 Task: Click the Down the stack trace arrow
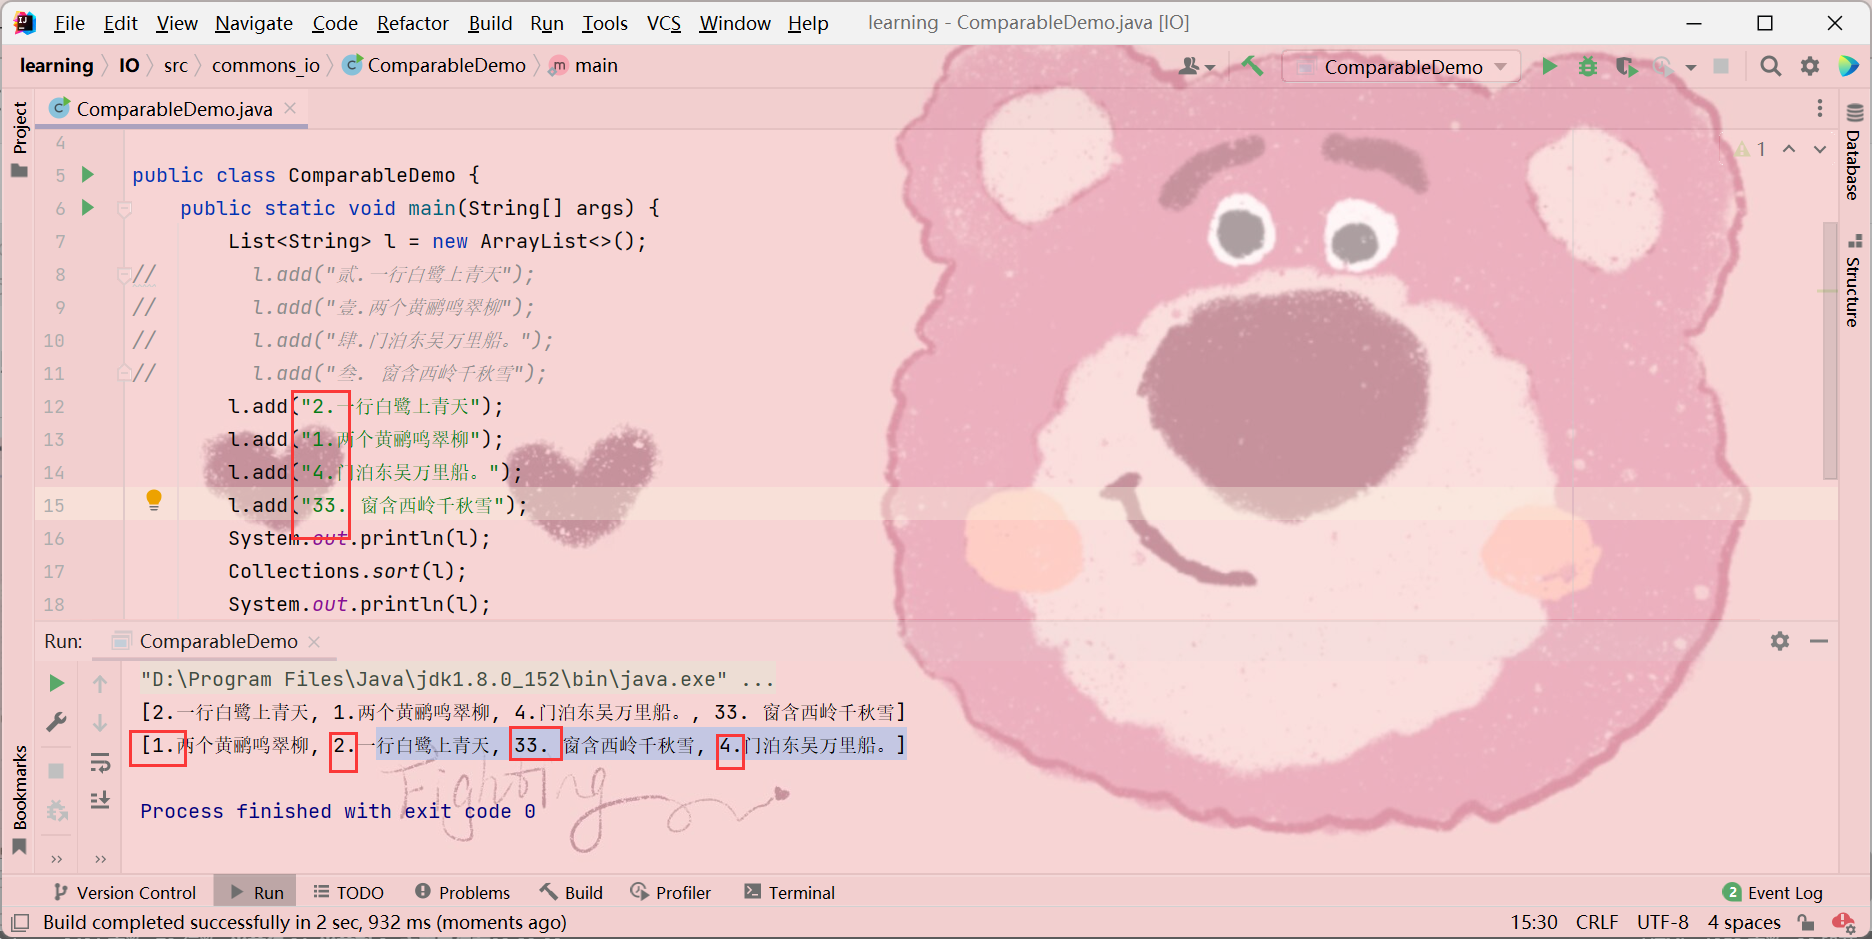(x=100, y=722)
